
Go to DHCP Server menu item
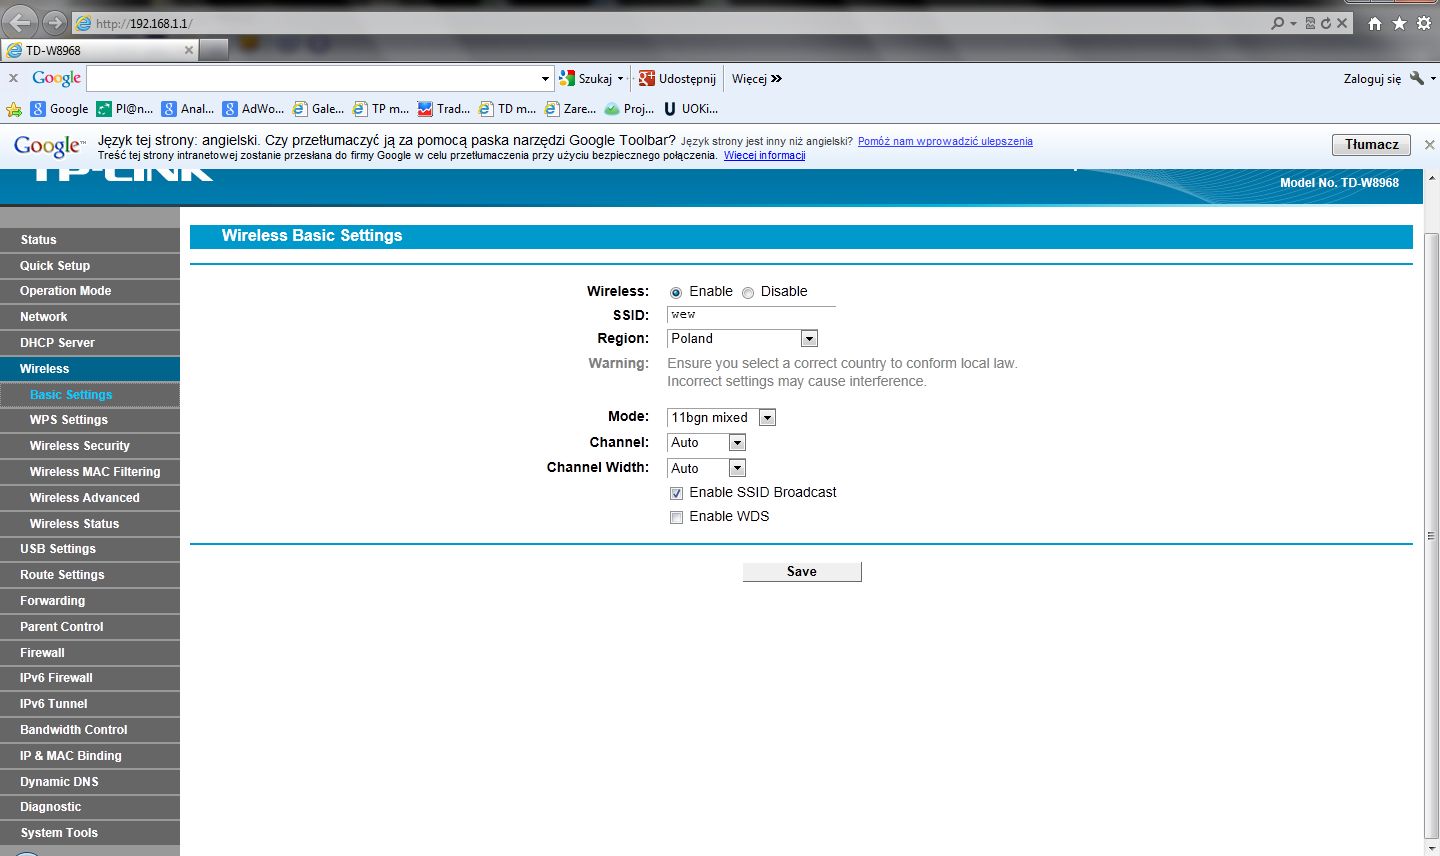57,343
